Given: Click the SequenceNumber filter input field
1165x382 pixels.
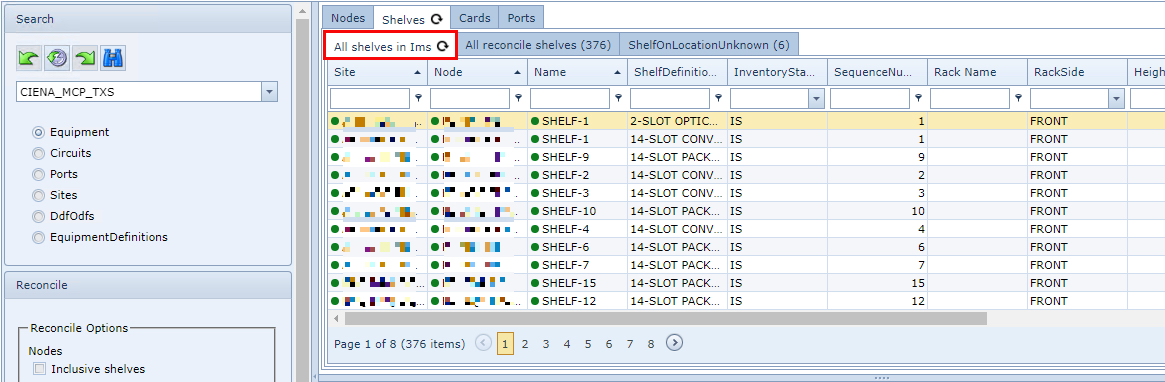Looking at the screenshot, I should pyautogui.click(x=870, y=98).
